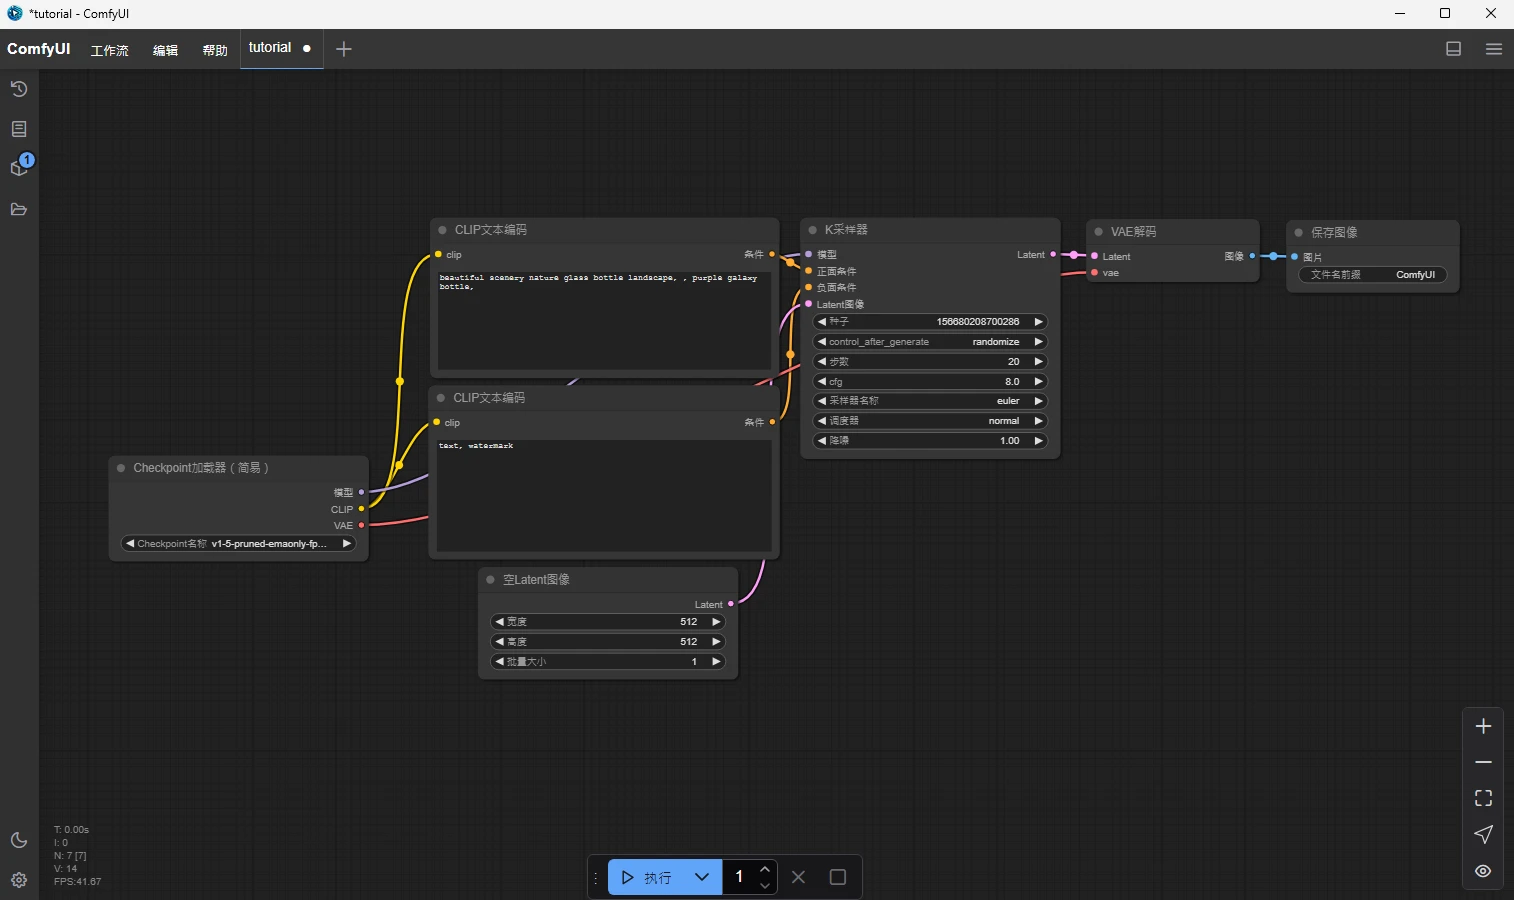Click fit view icon on canvas controls
The width and height of the screenshot is (1514, 900).
1483,798
